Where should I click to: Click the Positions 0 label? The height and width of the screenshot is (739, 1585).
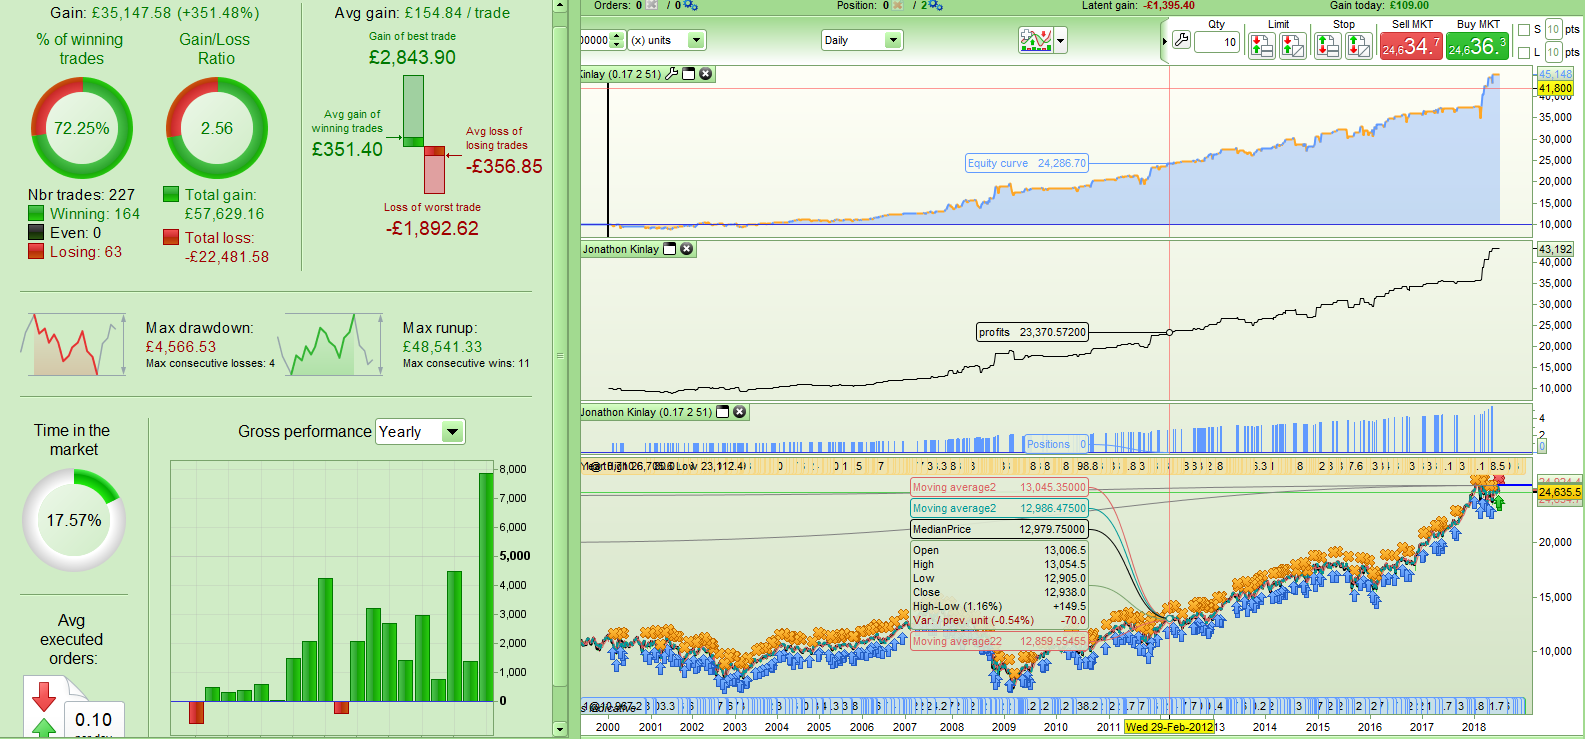[1057, 444]
